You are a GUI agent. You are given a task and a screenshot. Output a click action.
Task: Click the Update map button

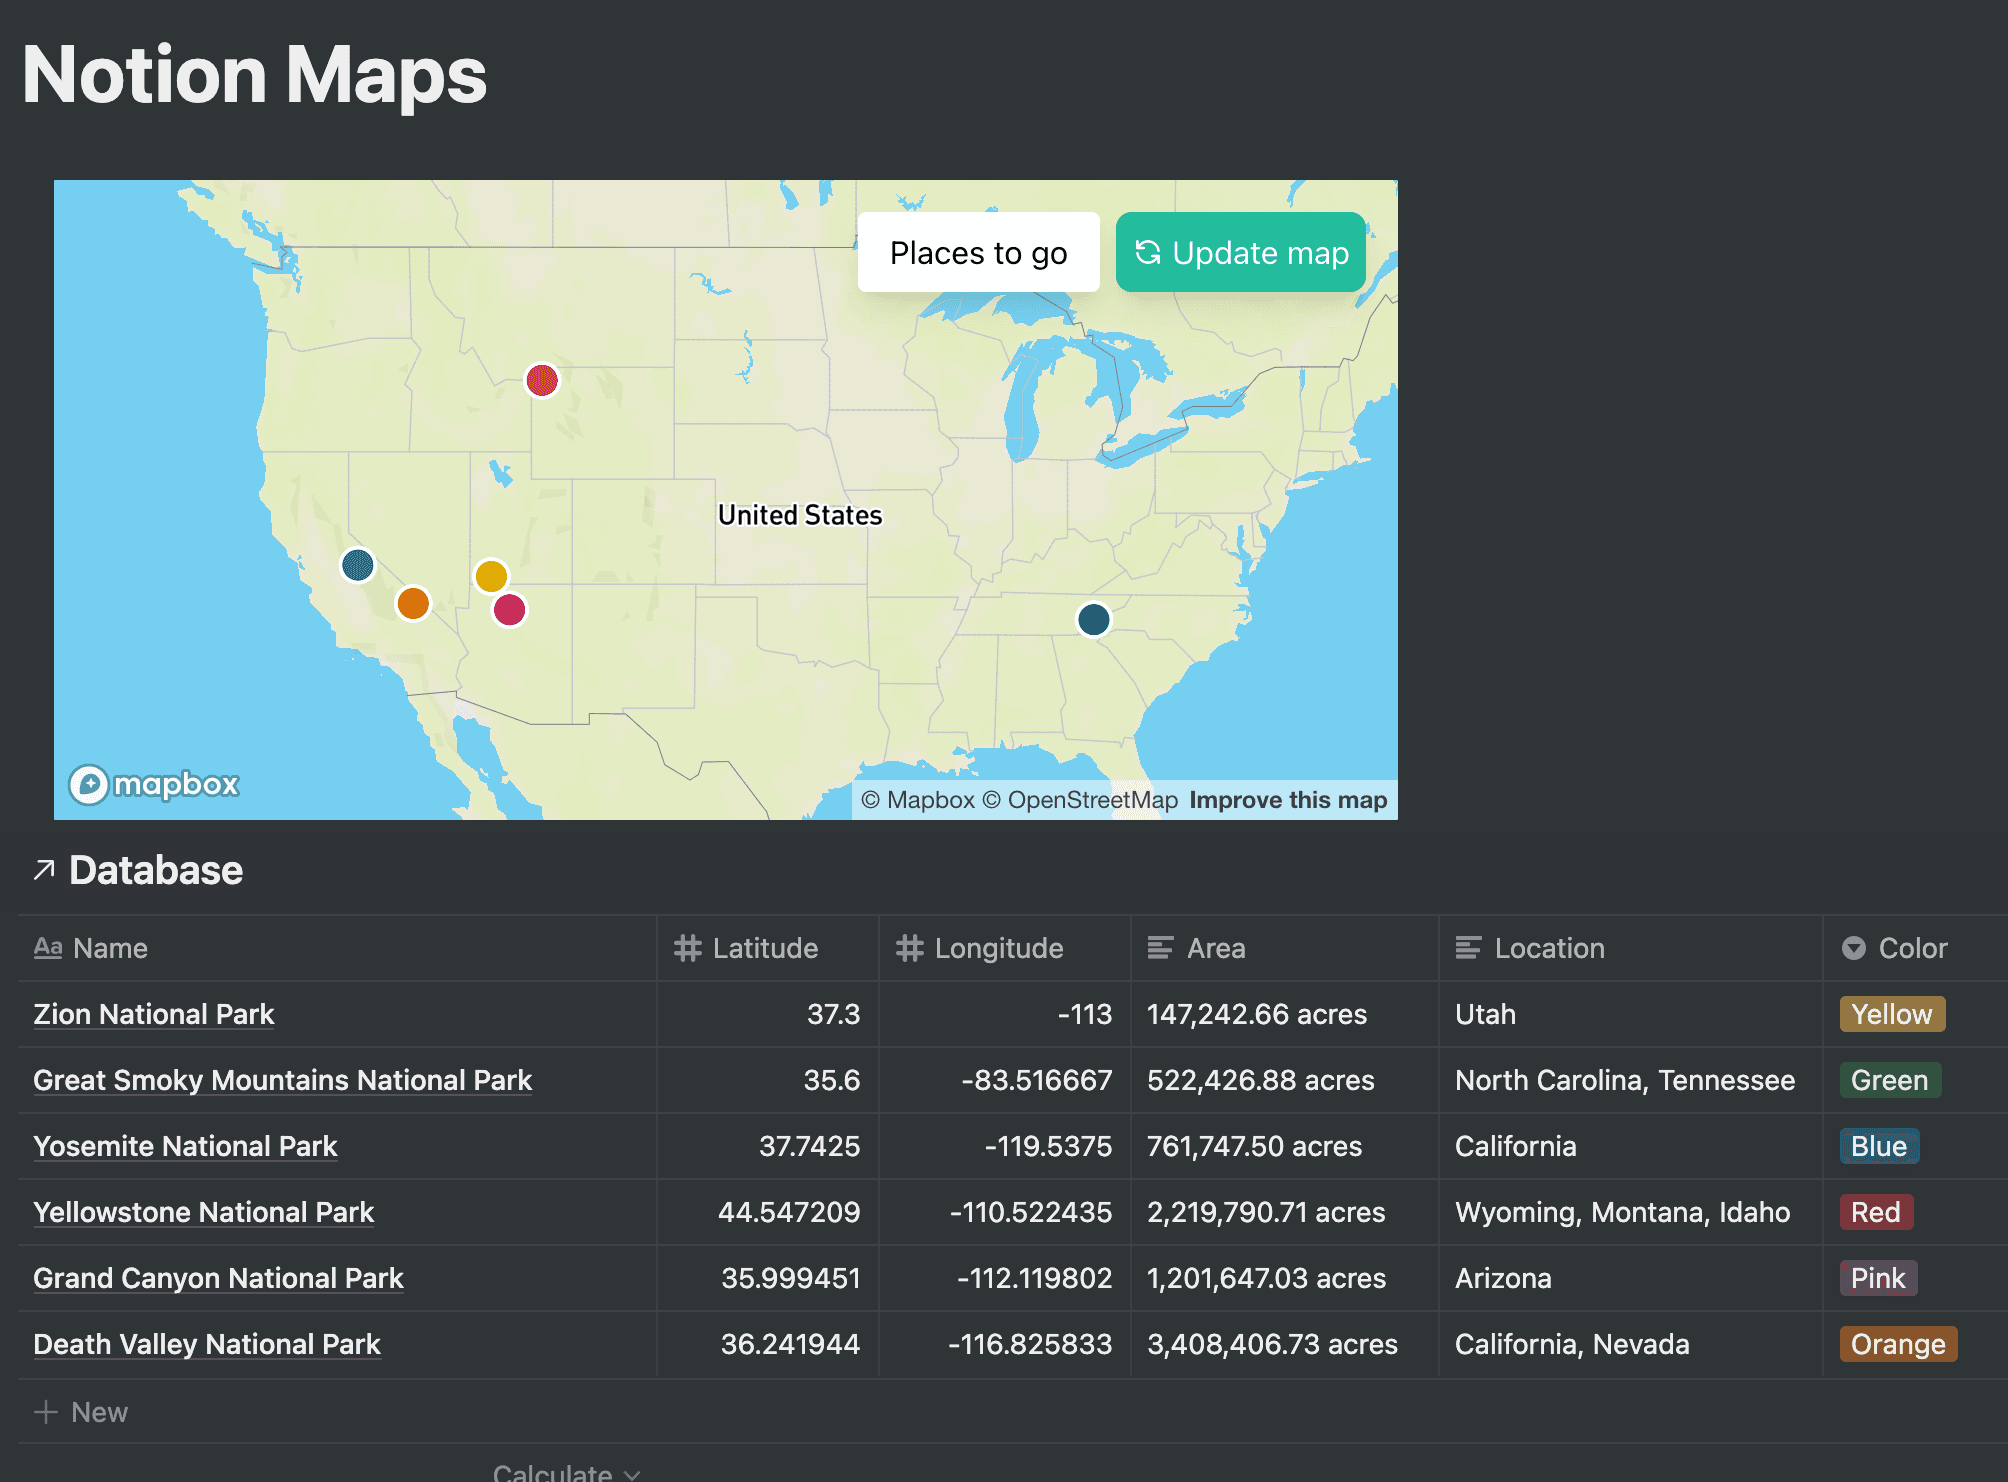1241,252
